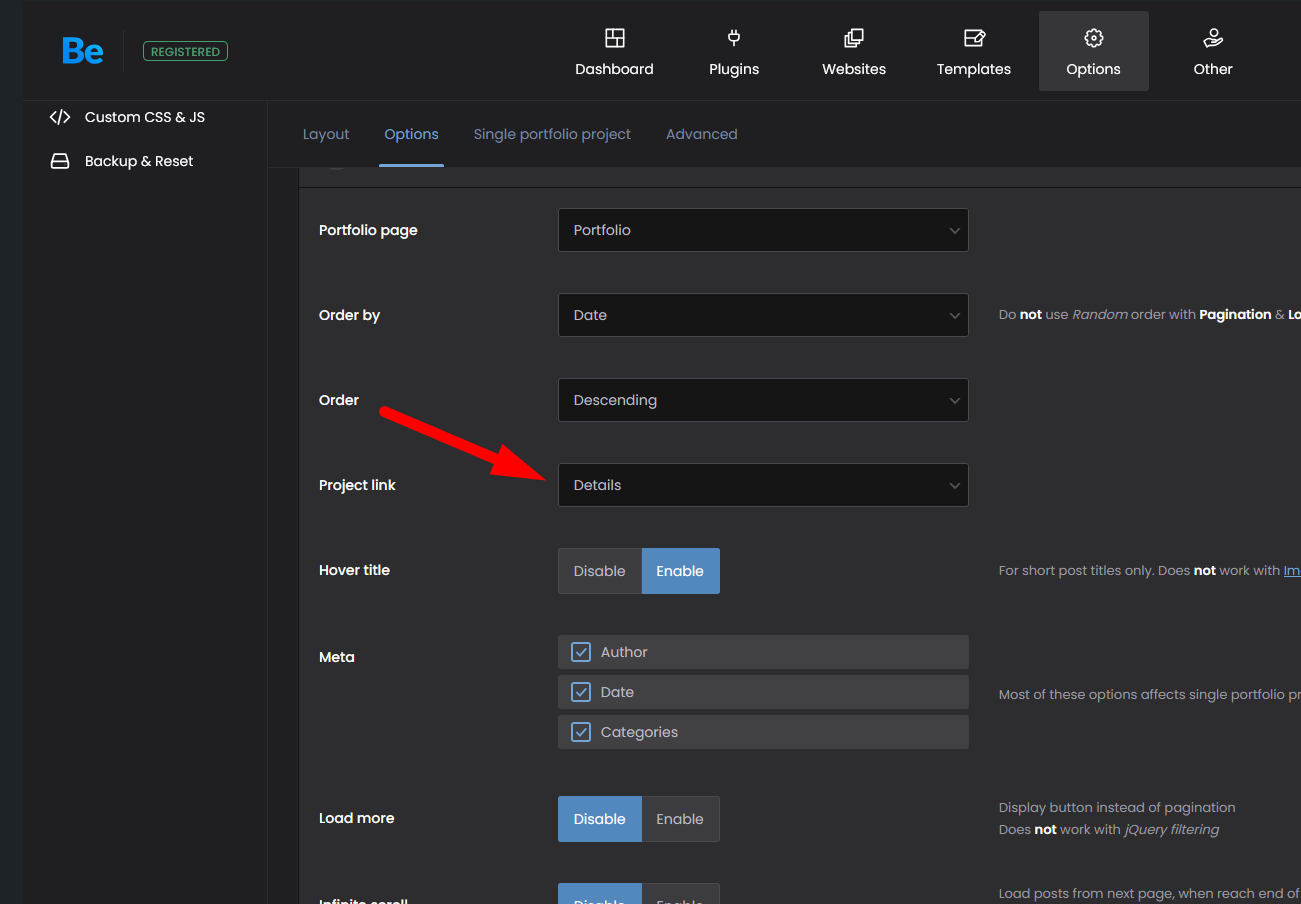1301x904 pixels.
Task: Click the Project link field label
Action: (357, 485)
